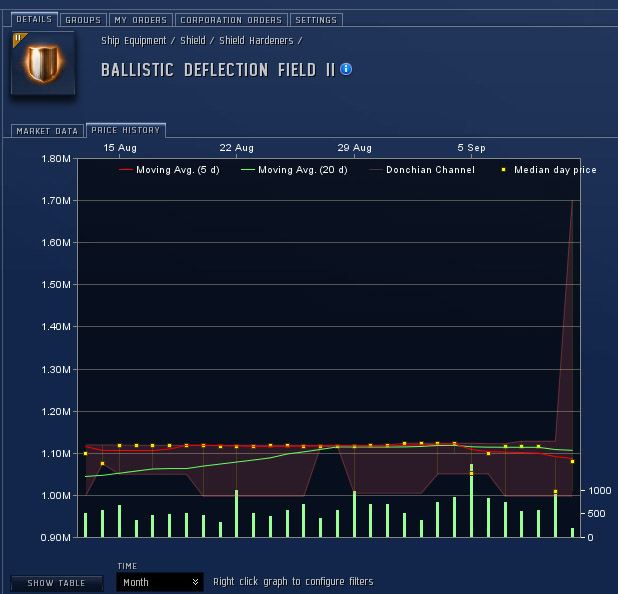Open the Settings tab
Image resolution: width=618 pixels, height=594 pixels.
(x=316, y=20)
